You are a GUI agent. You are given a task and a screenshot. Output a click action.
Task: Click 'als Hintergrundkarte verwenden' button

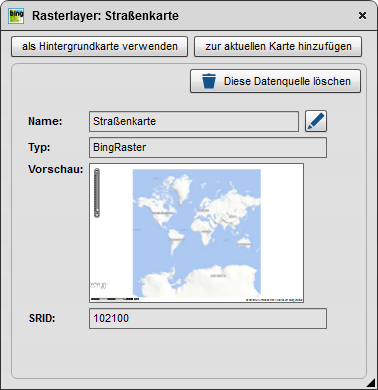pyautogui.click(x=100, y=46)
